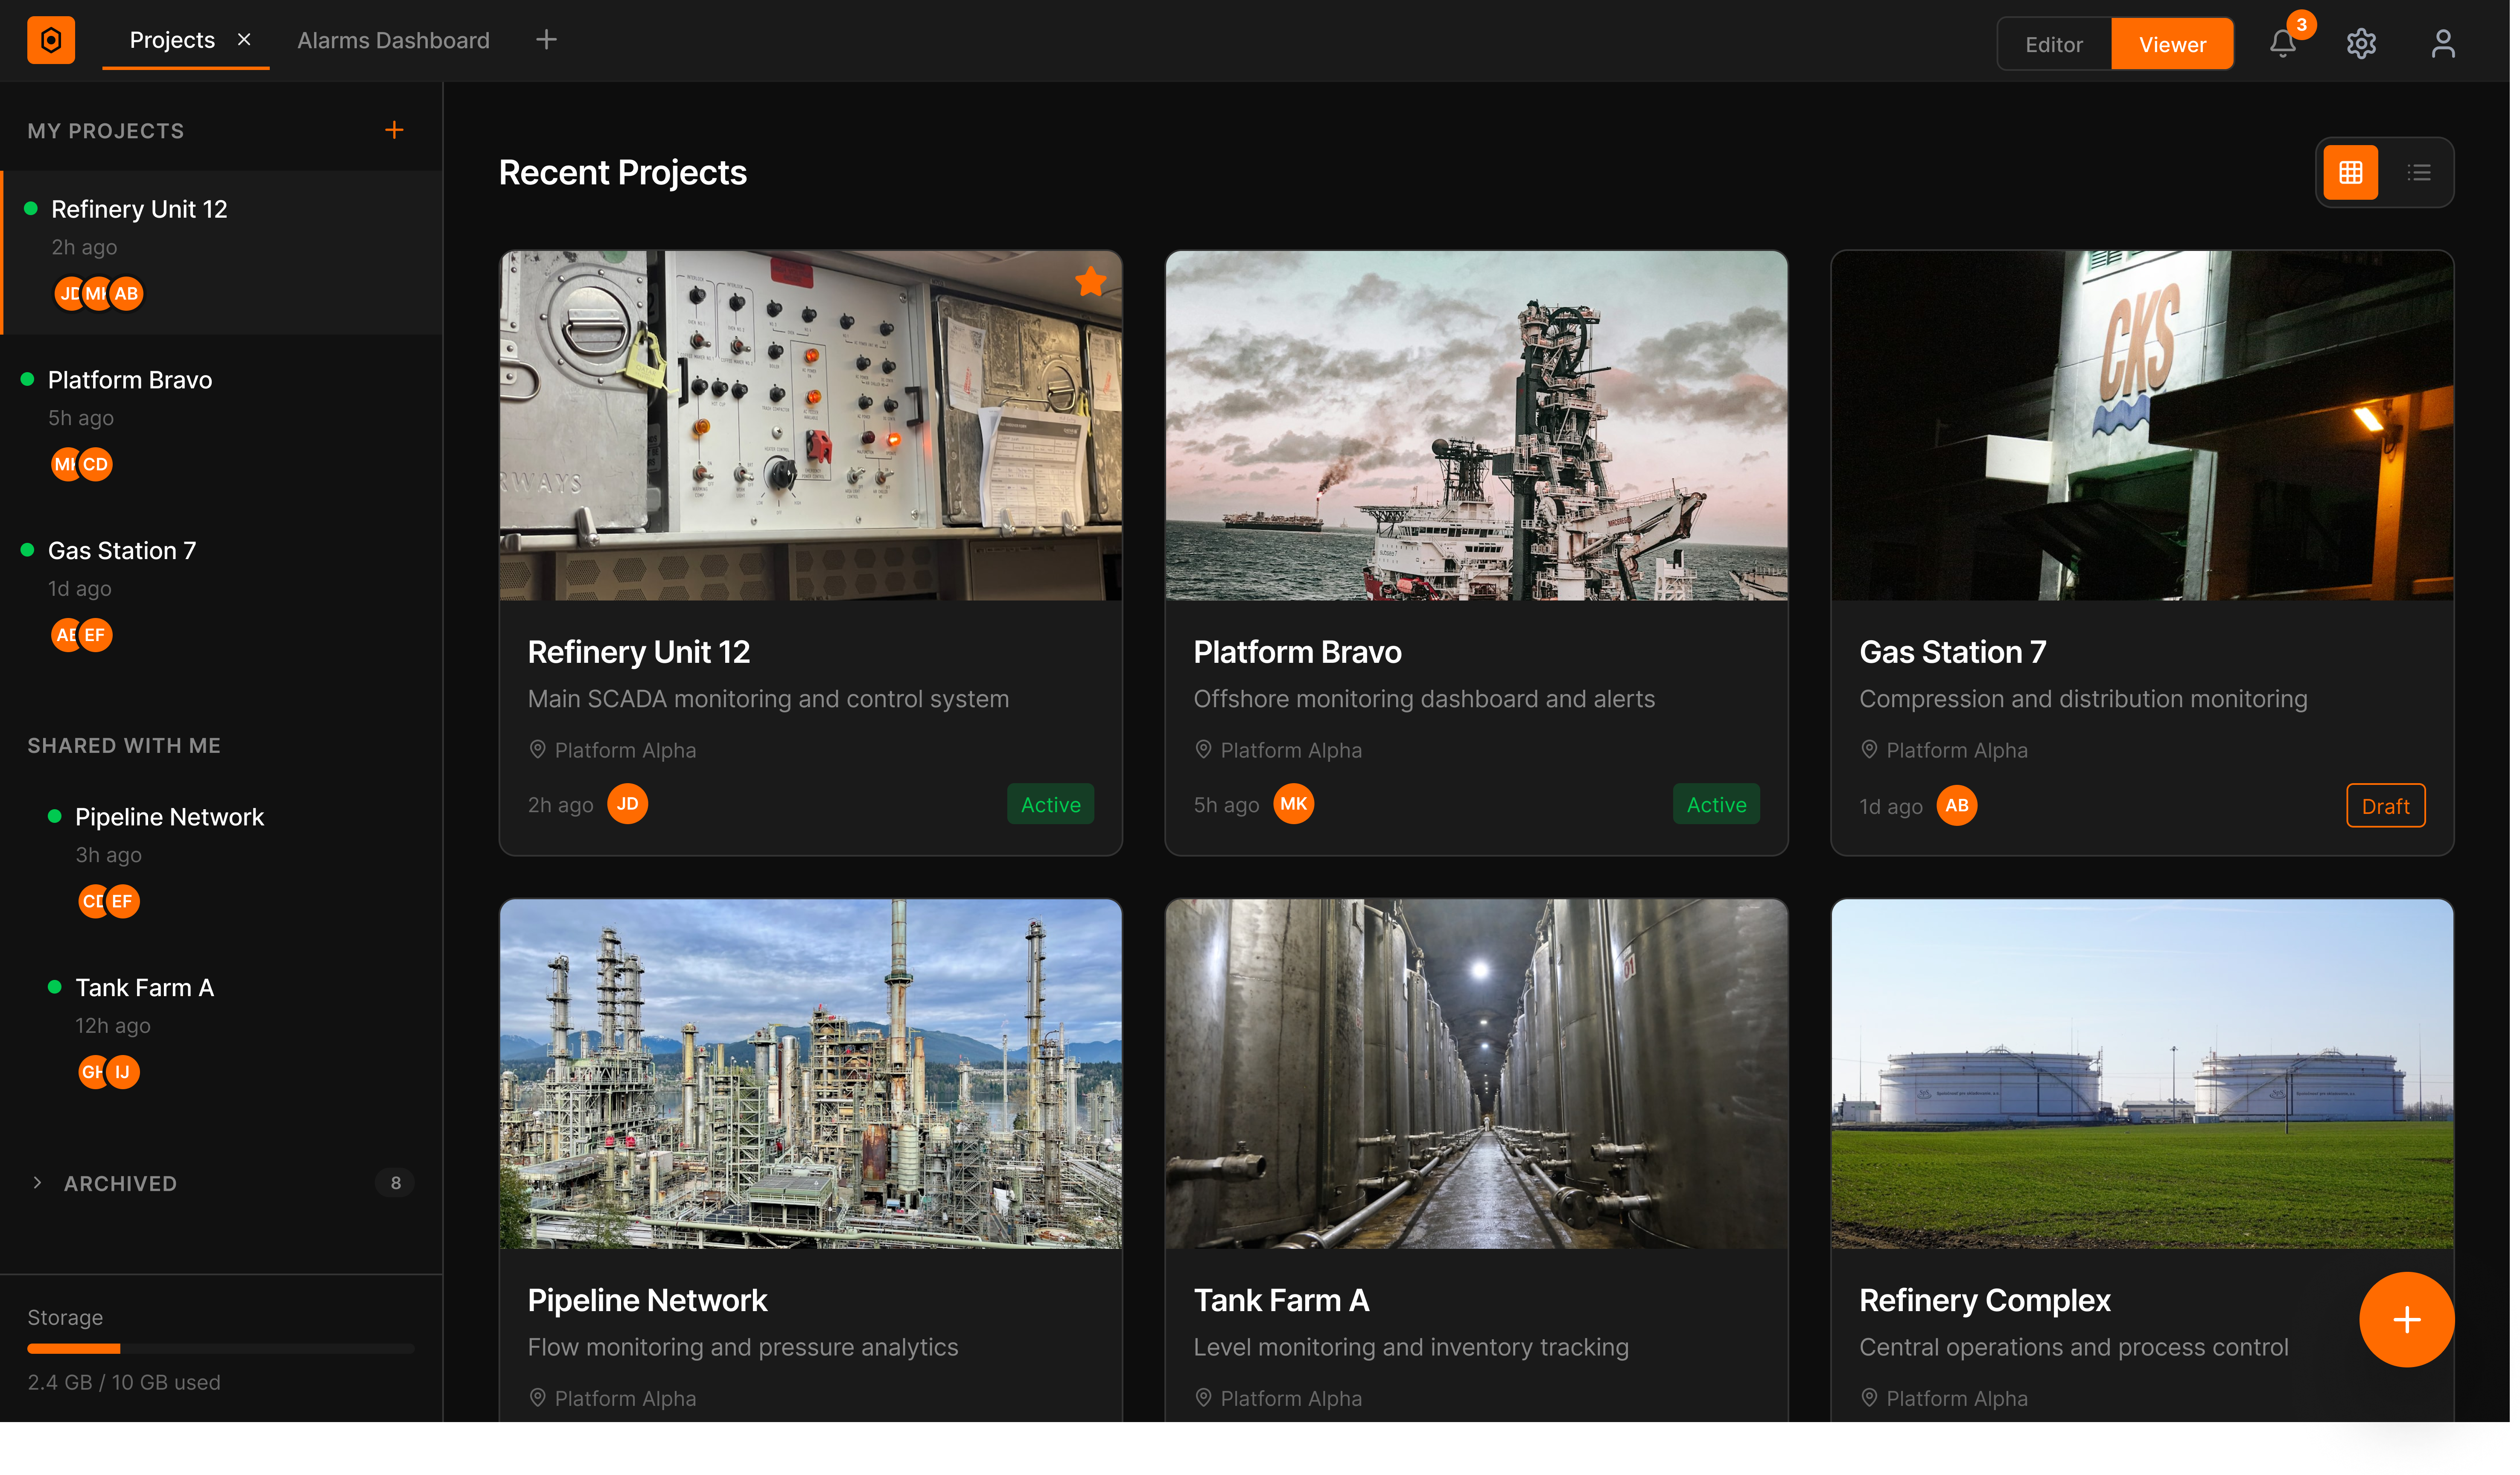Switch to list view layout

tap(2418, 173)
